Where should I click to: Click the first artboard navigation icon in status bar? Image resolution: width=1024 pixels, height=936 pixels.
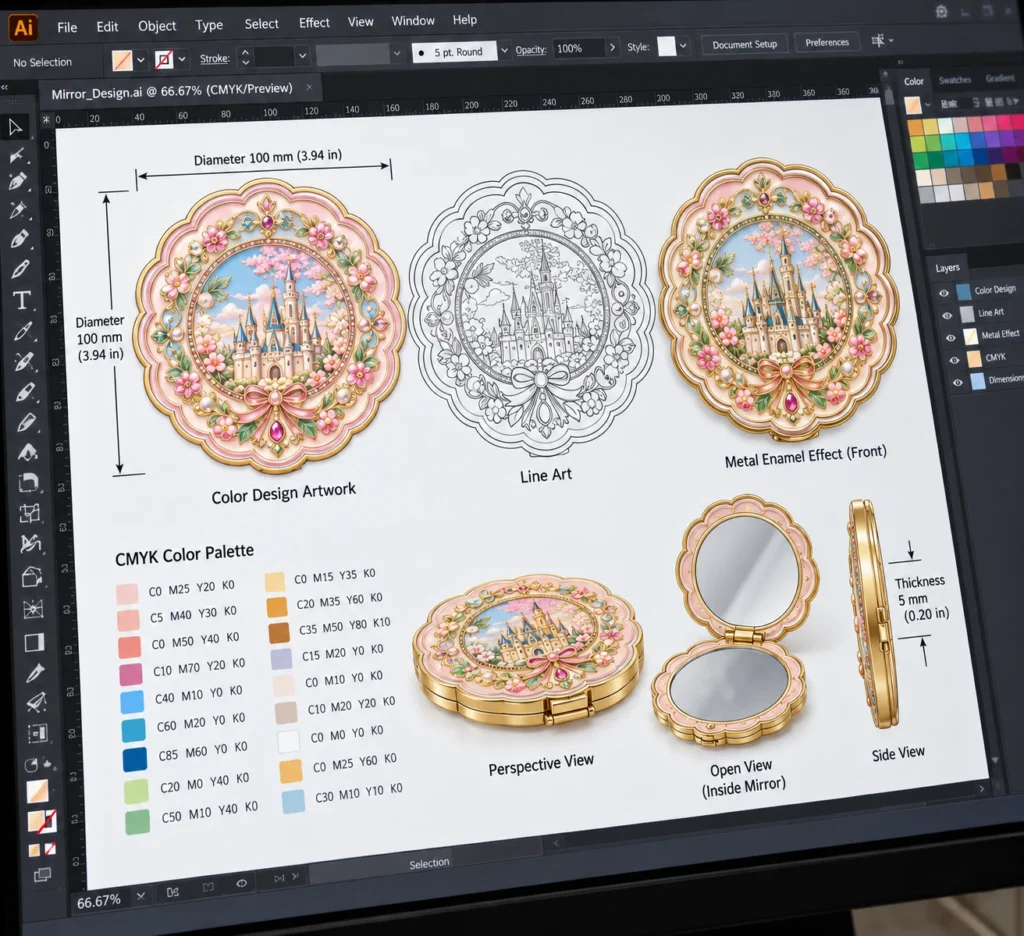click(172, 892)
